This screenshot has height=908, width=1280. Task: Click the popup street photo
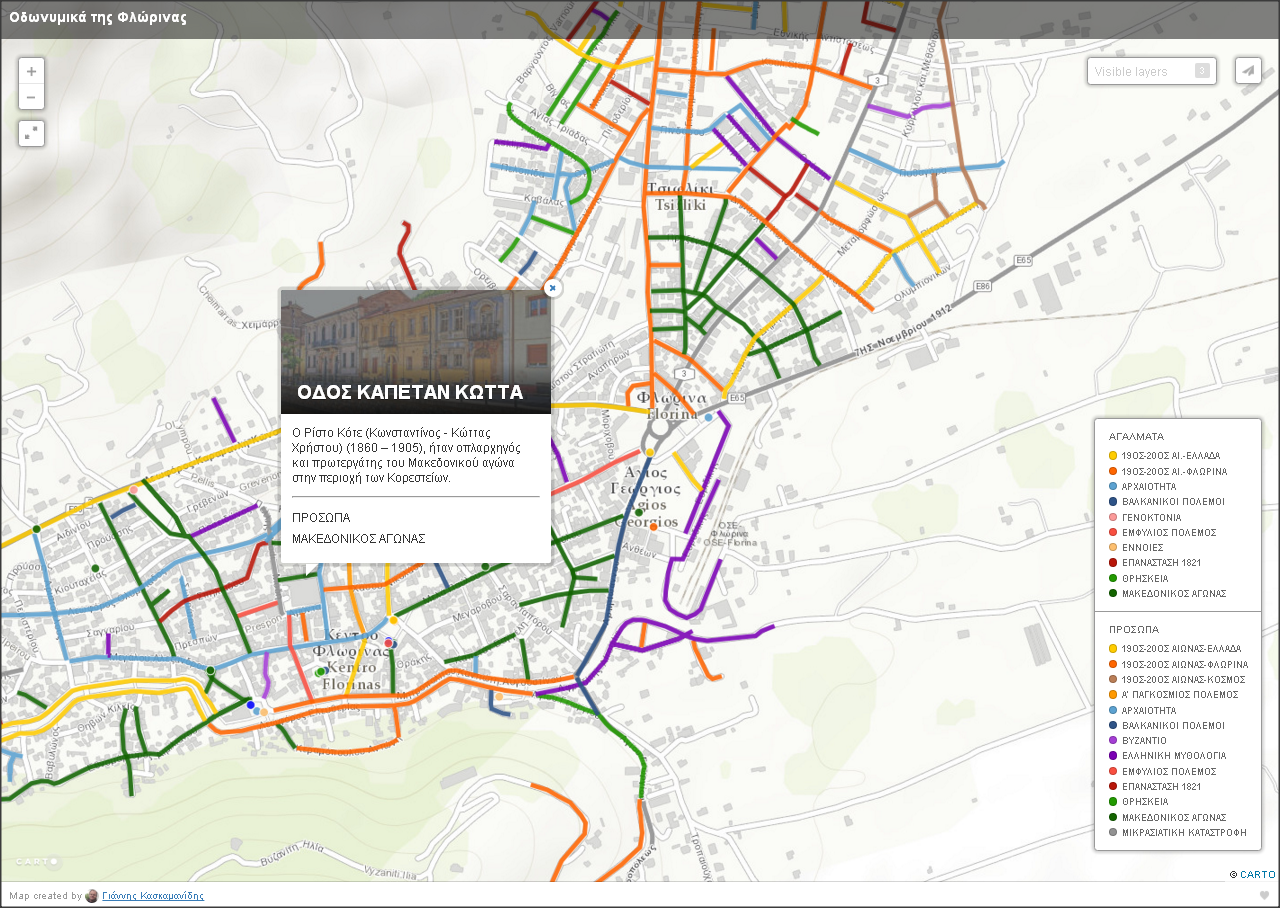pos(415,335)
